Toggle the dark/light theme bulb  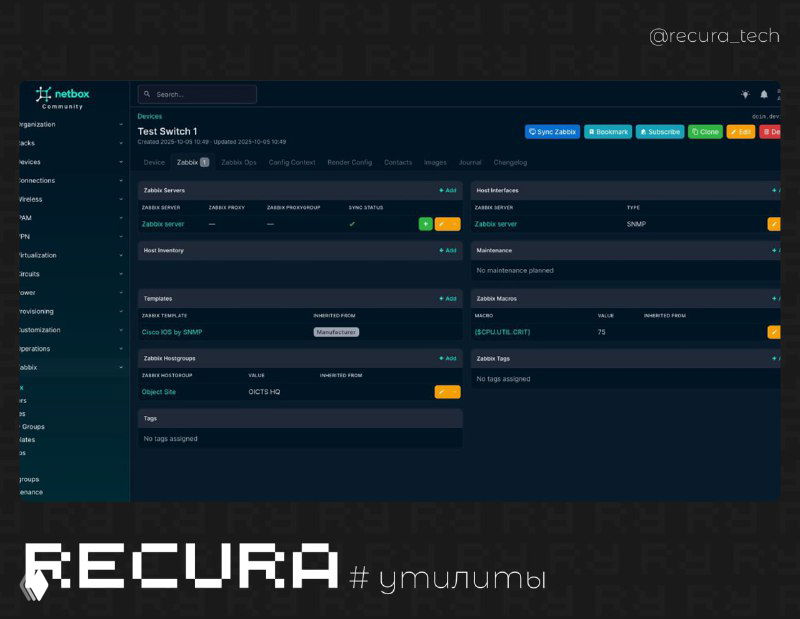coord(743,93)
